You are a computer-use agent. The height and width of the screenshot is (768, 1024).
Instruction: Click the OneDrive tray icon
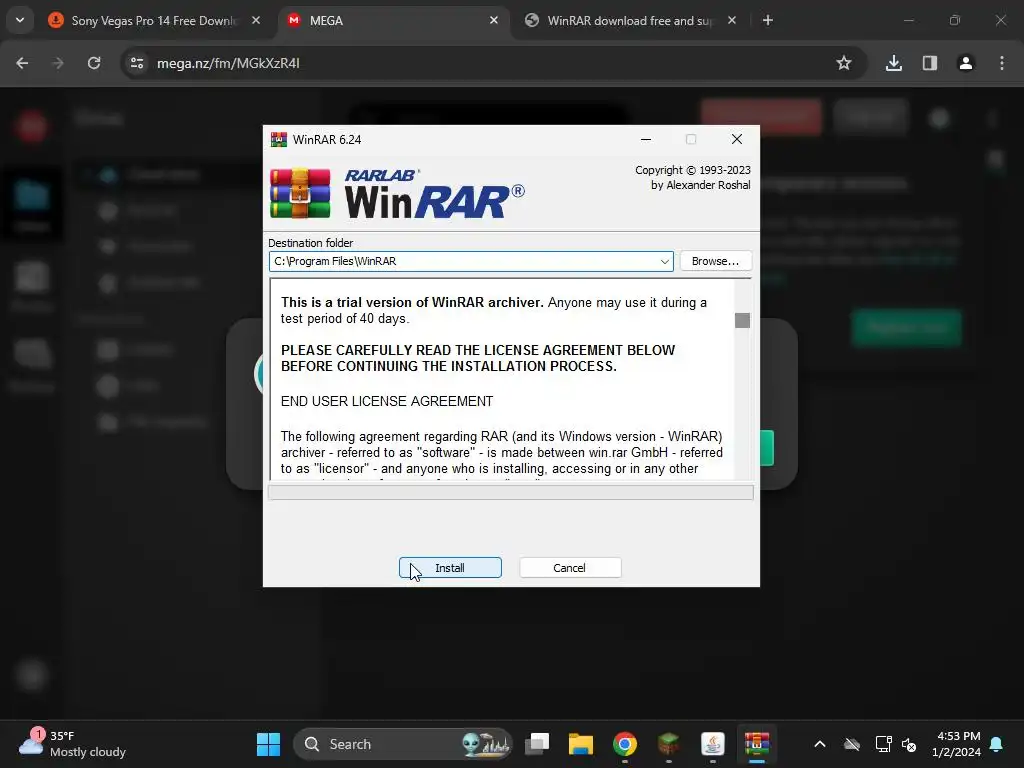pos(852,744)
